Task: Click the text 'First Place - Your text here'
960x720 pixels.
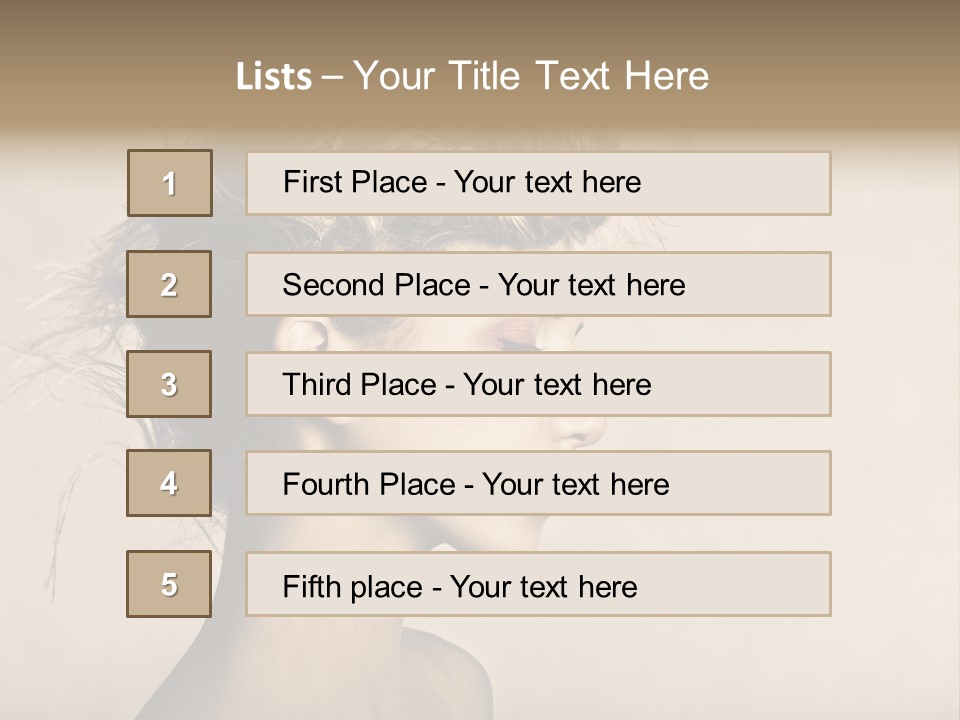Action: coord(462,182)
